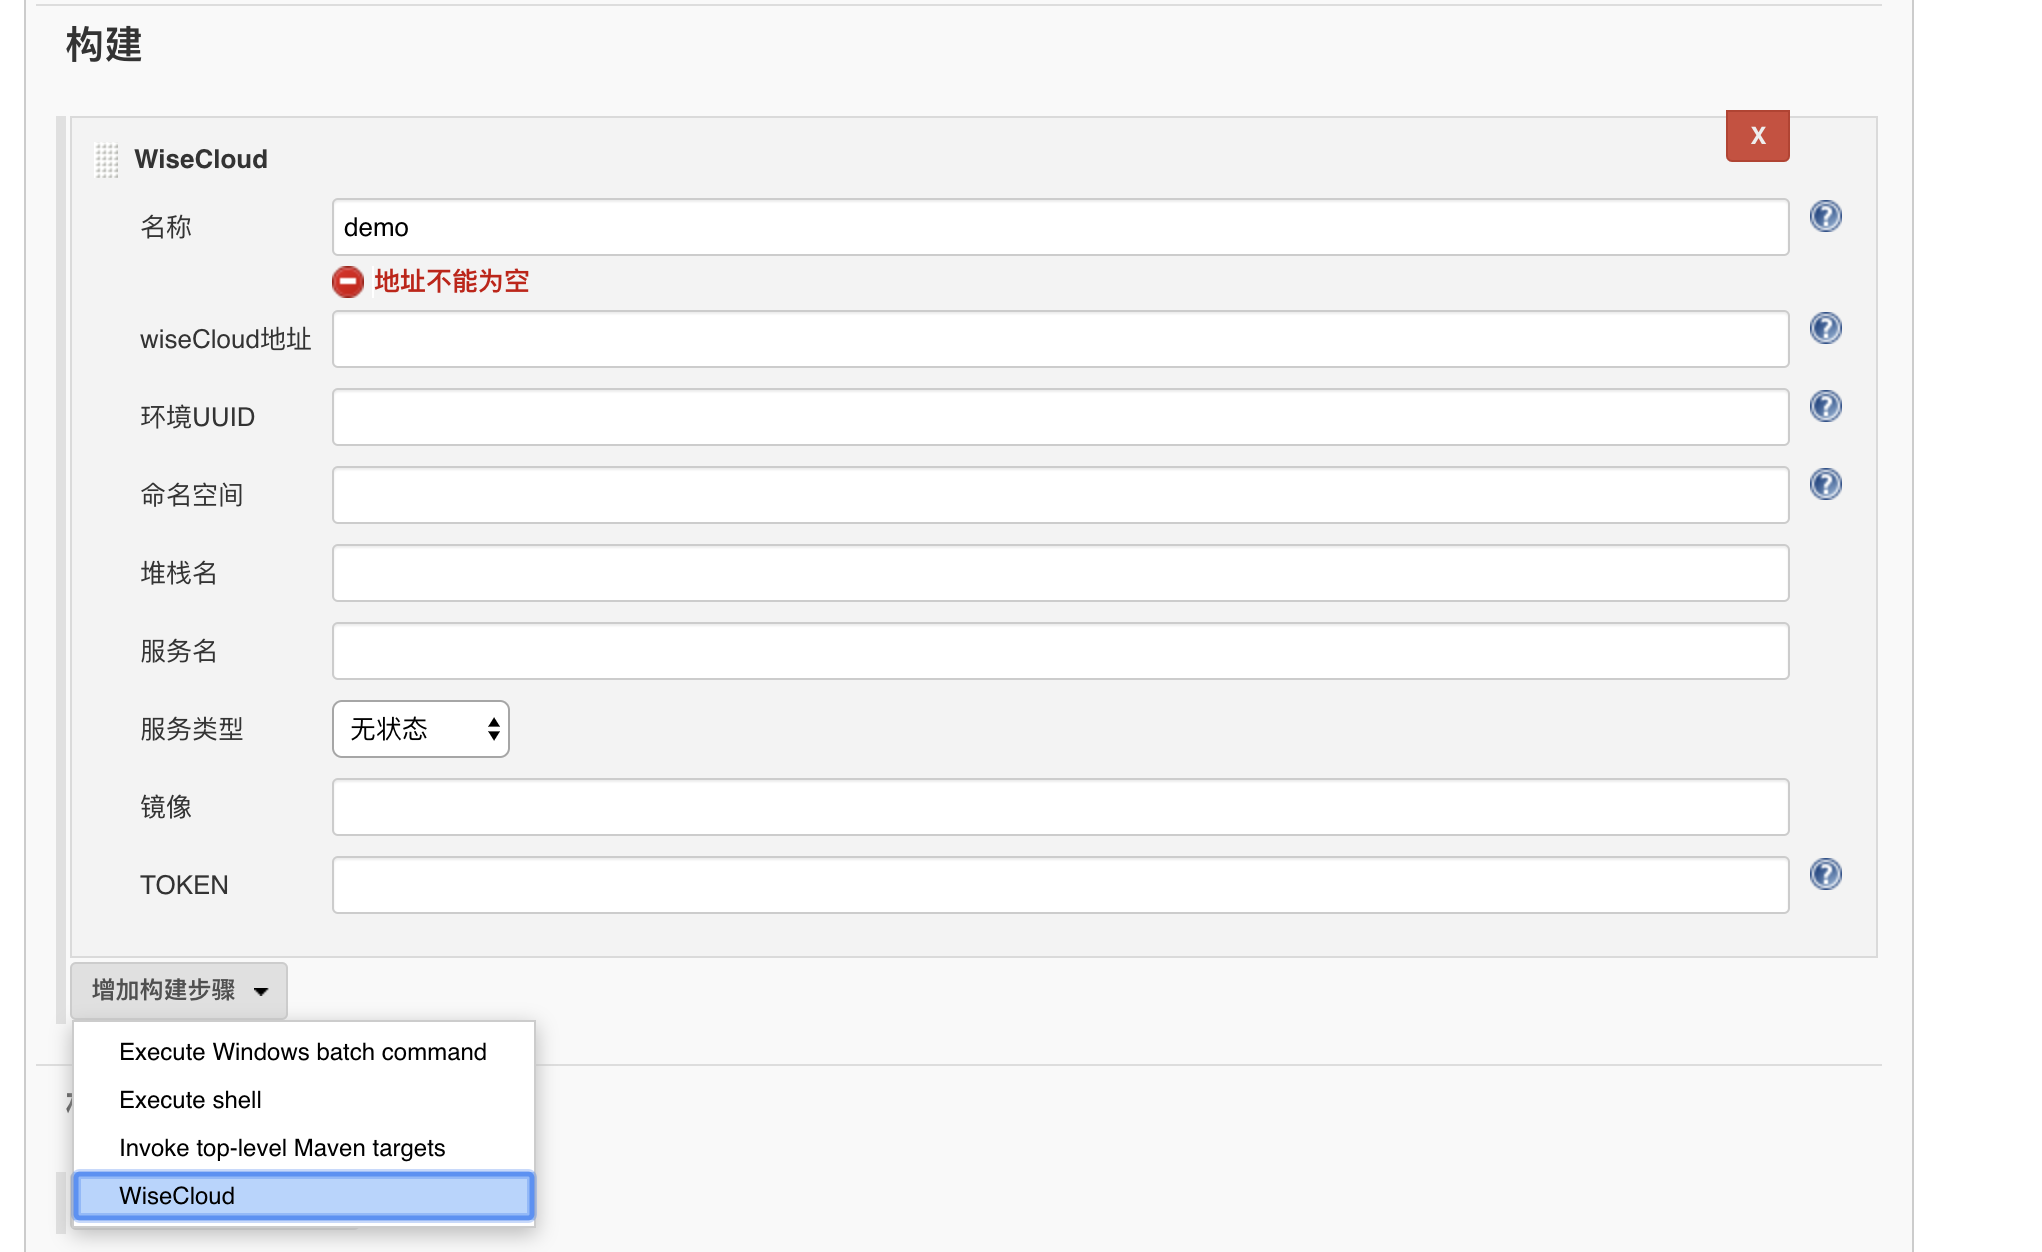Open help for wiseCloud地址 field
The height and width of the screenshot is (1252, 2042).
pos(1825,328)
